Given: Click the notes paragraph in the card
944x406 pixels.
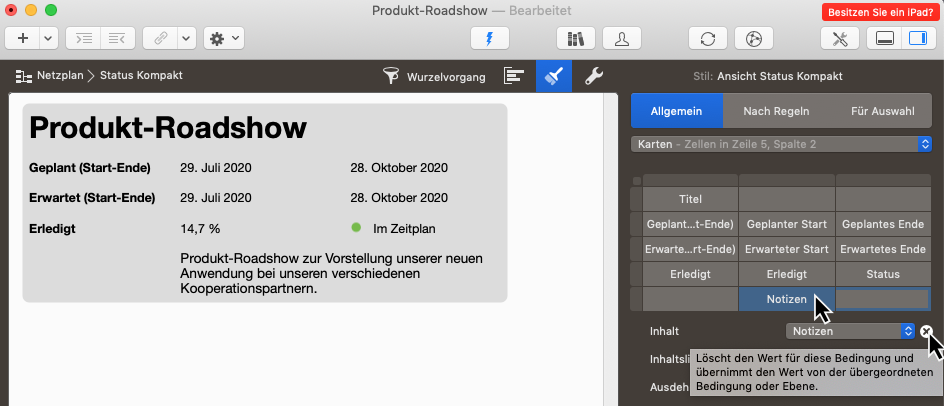Looking at the screenshot, I should pos(332,274).
